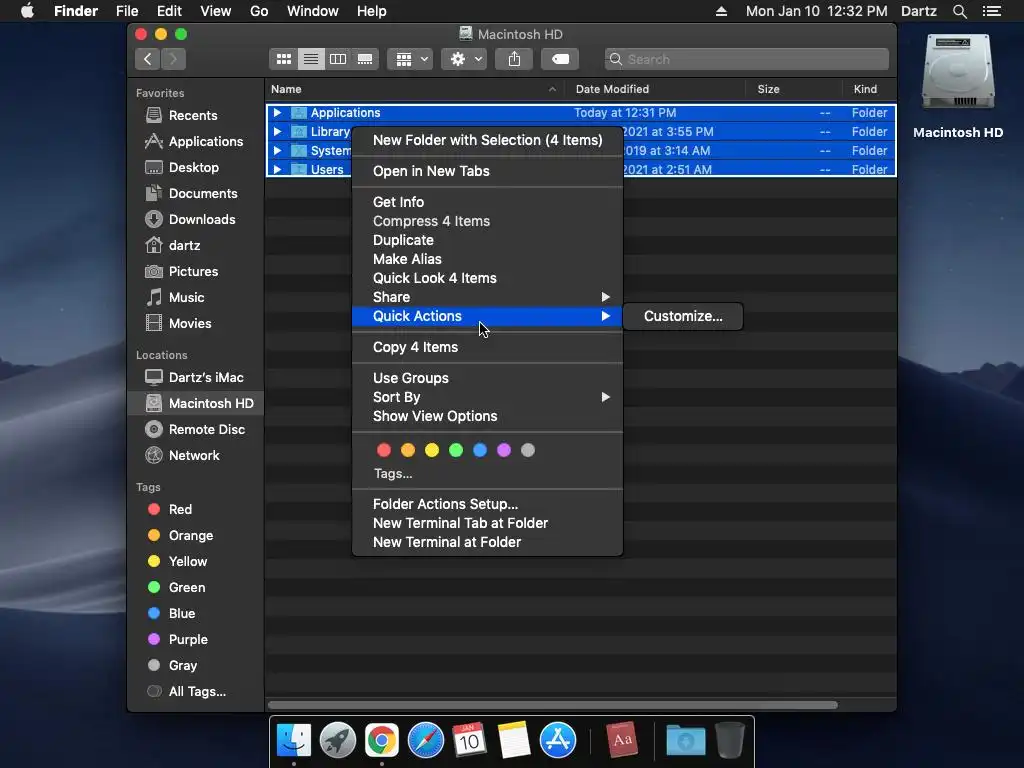Choose Duplicate from the context menu

487,240
